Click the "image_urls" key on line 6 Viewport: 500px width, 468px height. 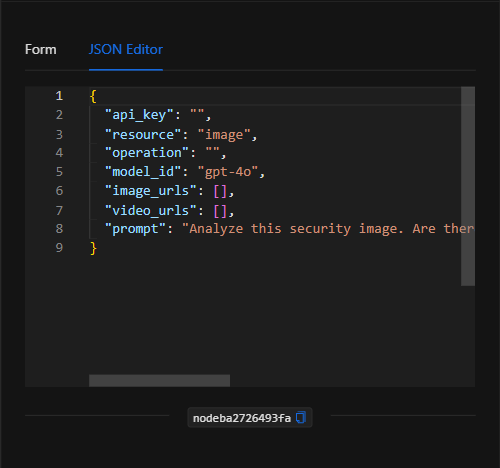[151, 191]
